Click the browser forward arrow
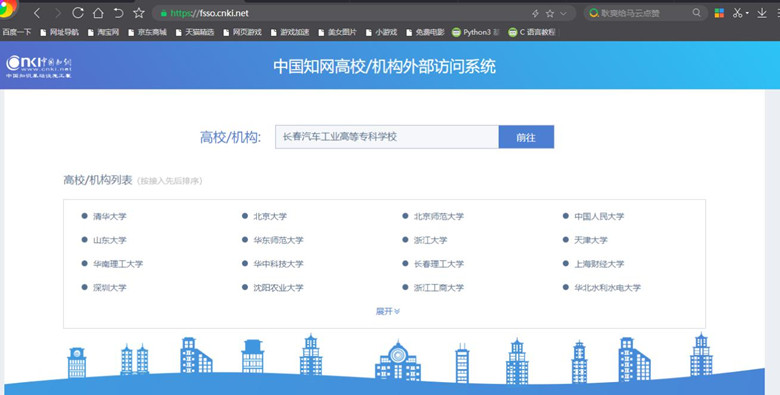The width and height of the screenshot is (780, 395). (58, 13)
